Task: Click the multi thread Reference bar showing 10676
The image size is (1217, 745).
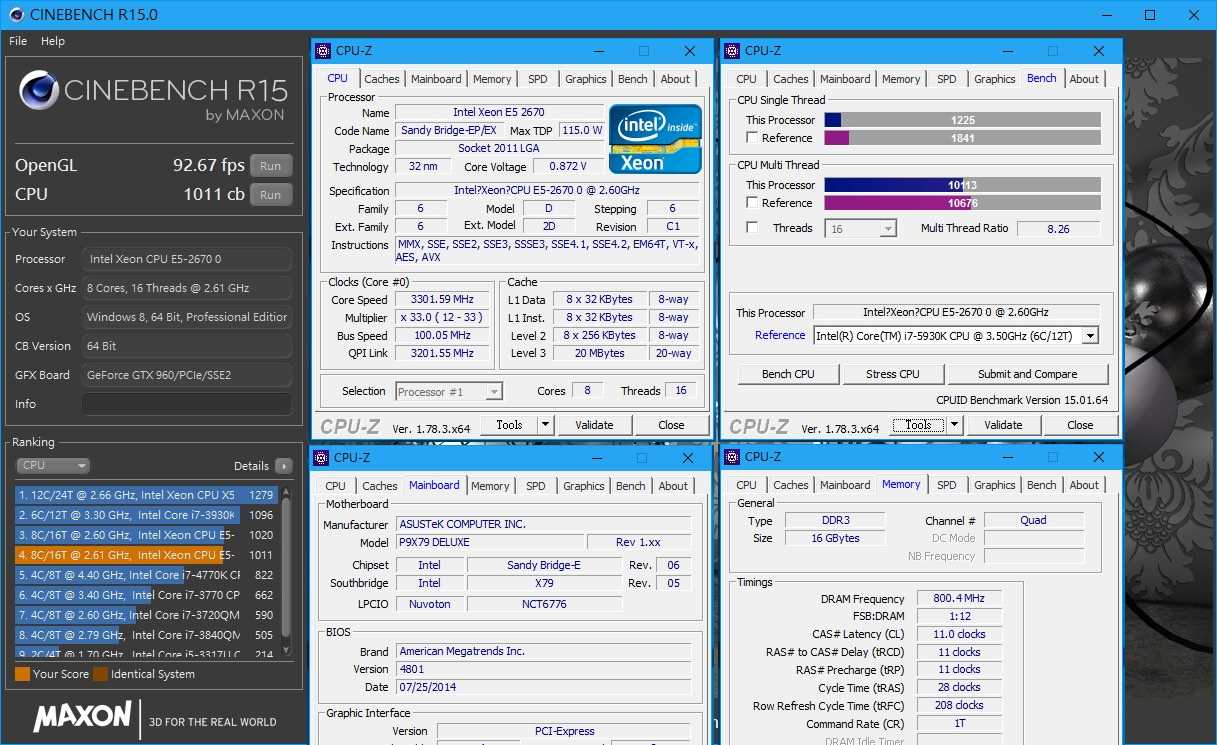Action: point(962,203)
